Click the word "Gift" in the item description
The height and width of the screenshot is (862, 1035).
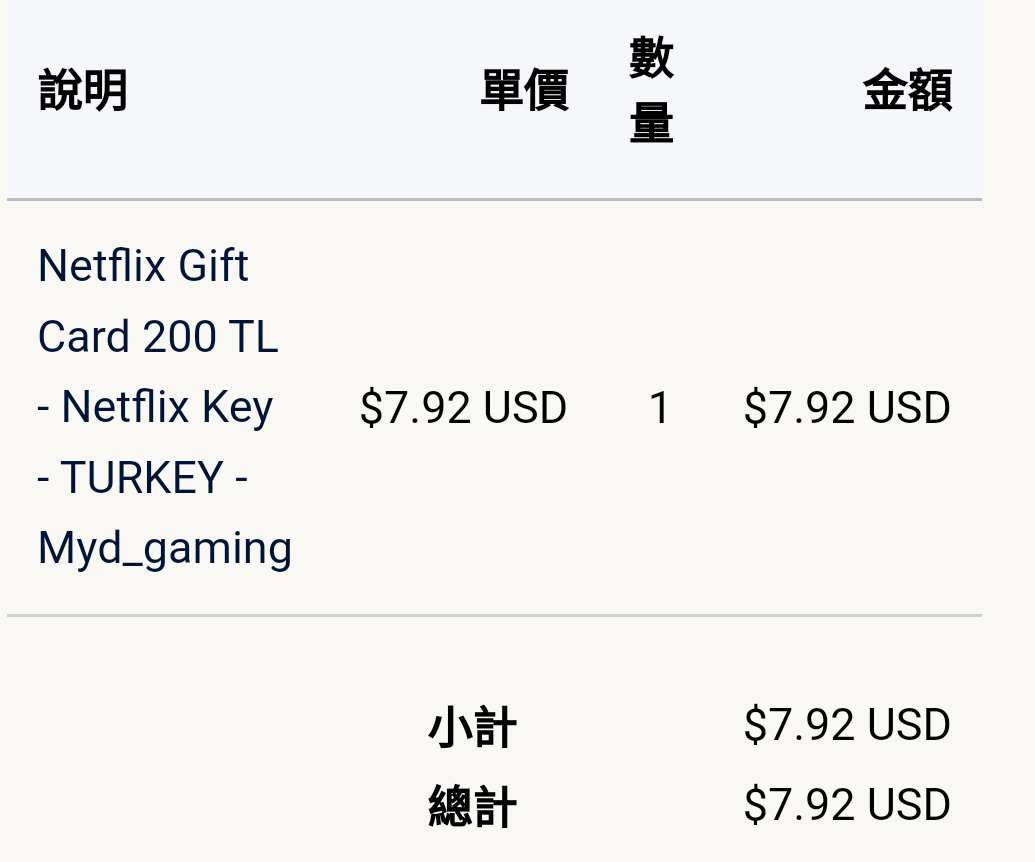213,266
